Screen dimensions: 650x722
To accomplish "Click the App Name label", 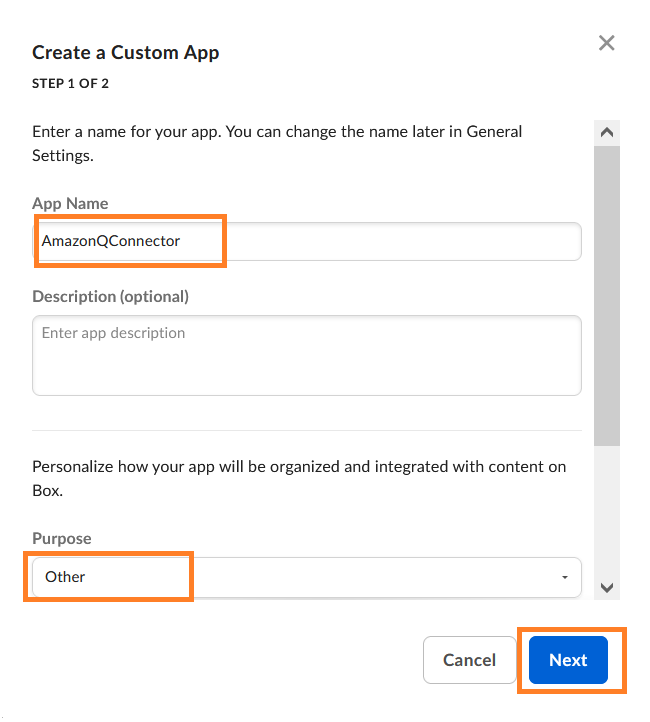I will tap(70, 204).
